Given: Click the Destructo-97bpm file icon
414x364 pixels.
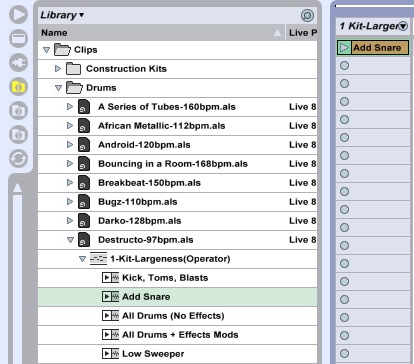Looking at the screenshot, I should (x=84, y=240).
